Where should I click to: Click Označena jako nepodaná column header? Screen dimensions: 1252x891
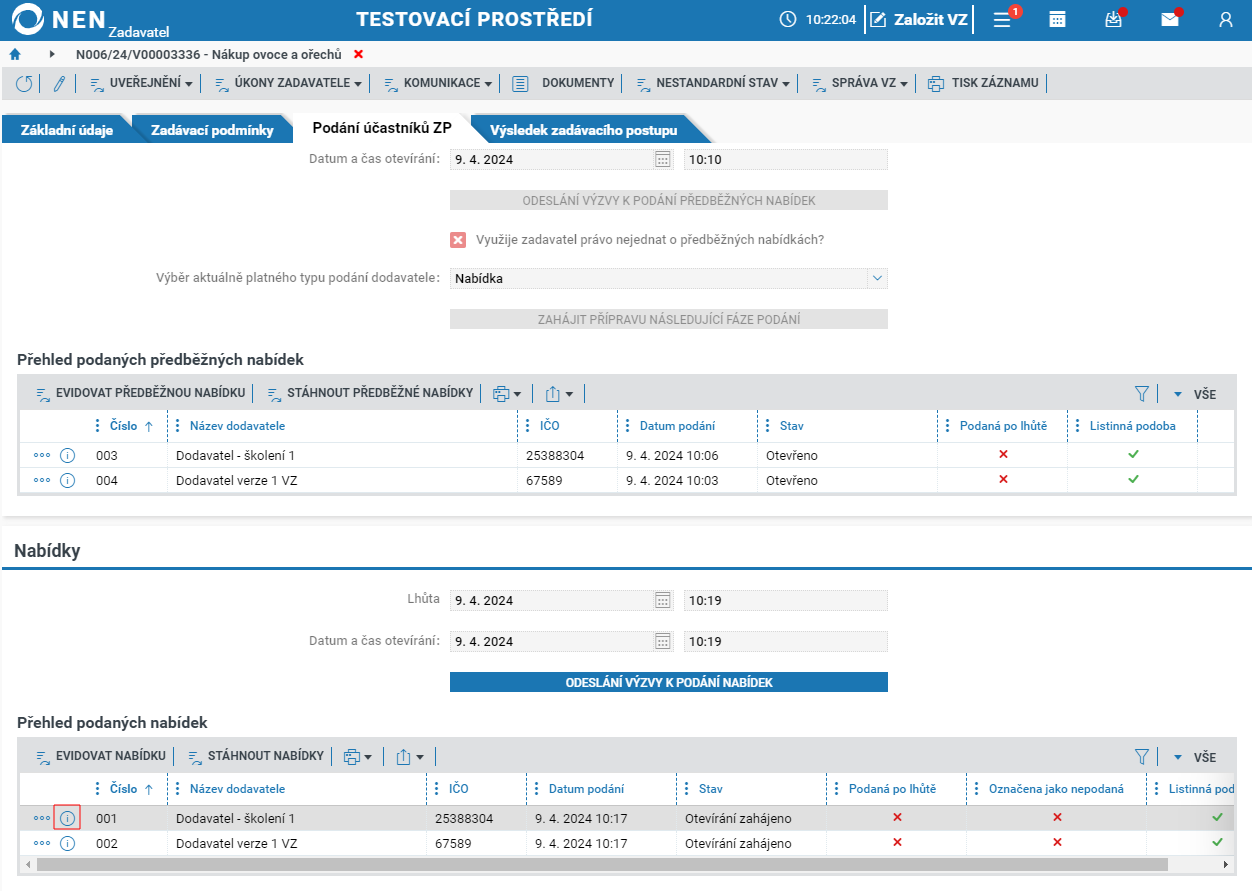pos(1056,789)
